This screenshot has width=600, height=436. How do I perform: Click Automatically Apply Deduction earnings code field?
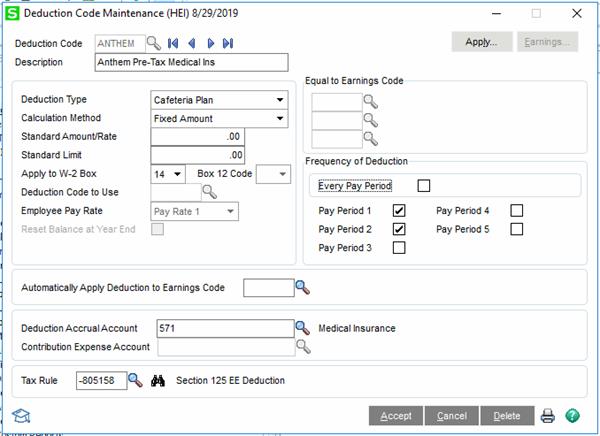tap(269, 288)
